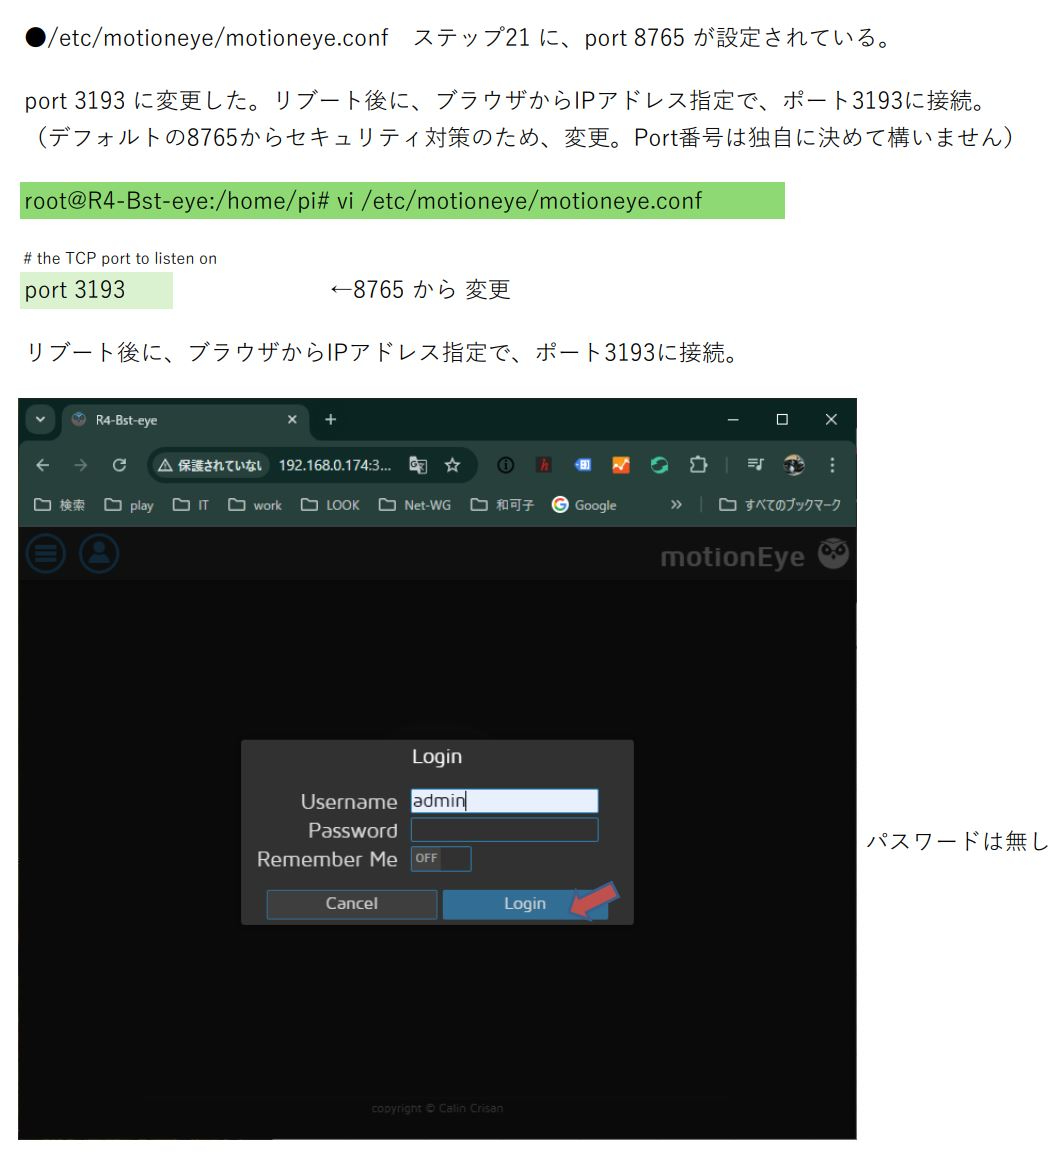This screenshot has width=1058, height=1174.
Task: Click the green refresh extension icon
Action: pos(659,465)
